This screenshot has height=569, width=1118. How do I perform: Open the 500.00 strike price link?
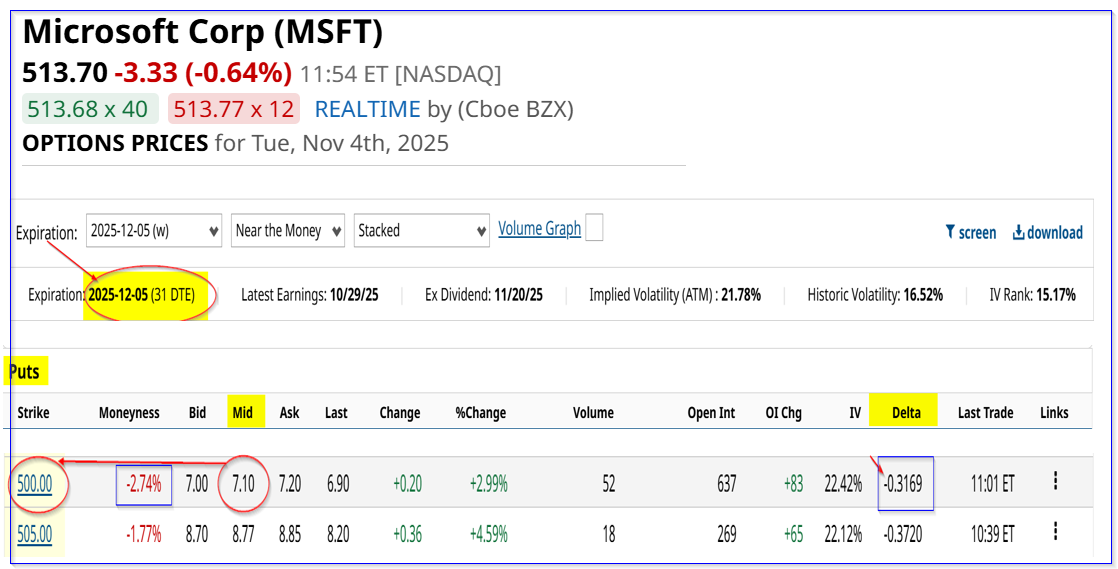(34, 484)
